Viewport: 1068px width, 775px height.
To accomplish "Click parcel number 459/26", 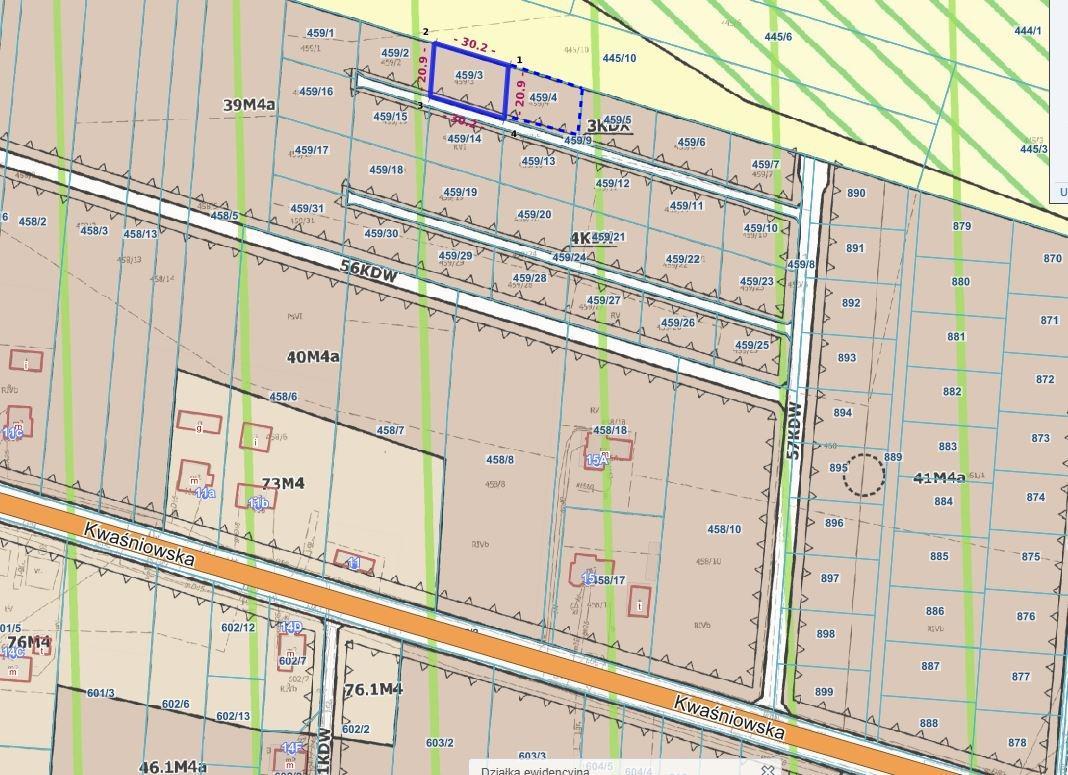I will [678, 322].
